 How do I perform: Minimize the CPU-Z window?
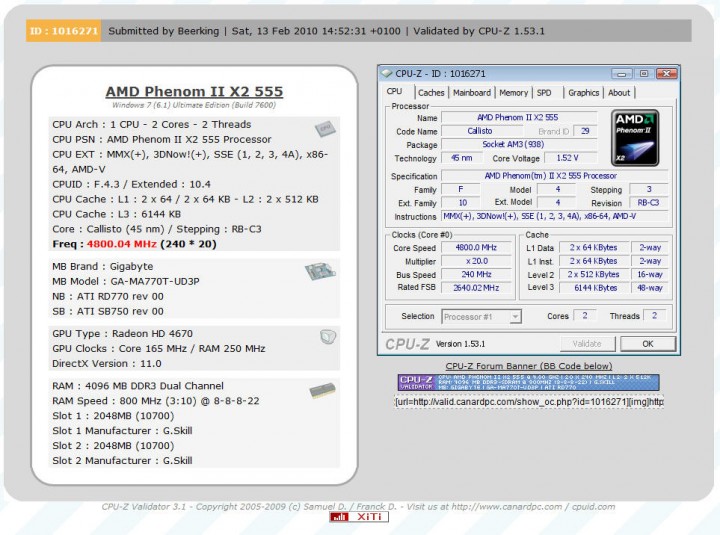coord(621,73)
